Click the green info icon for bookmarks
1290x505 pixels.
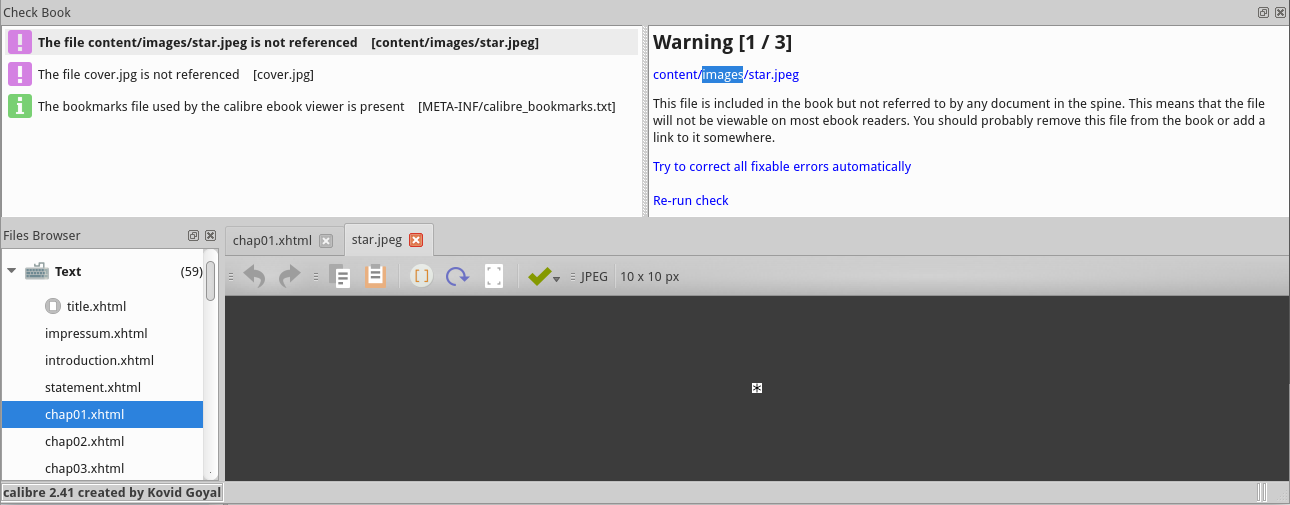pyautogui.click(x=20, y=106)
